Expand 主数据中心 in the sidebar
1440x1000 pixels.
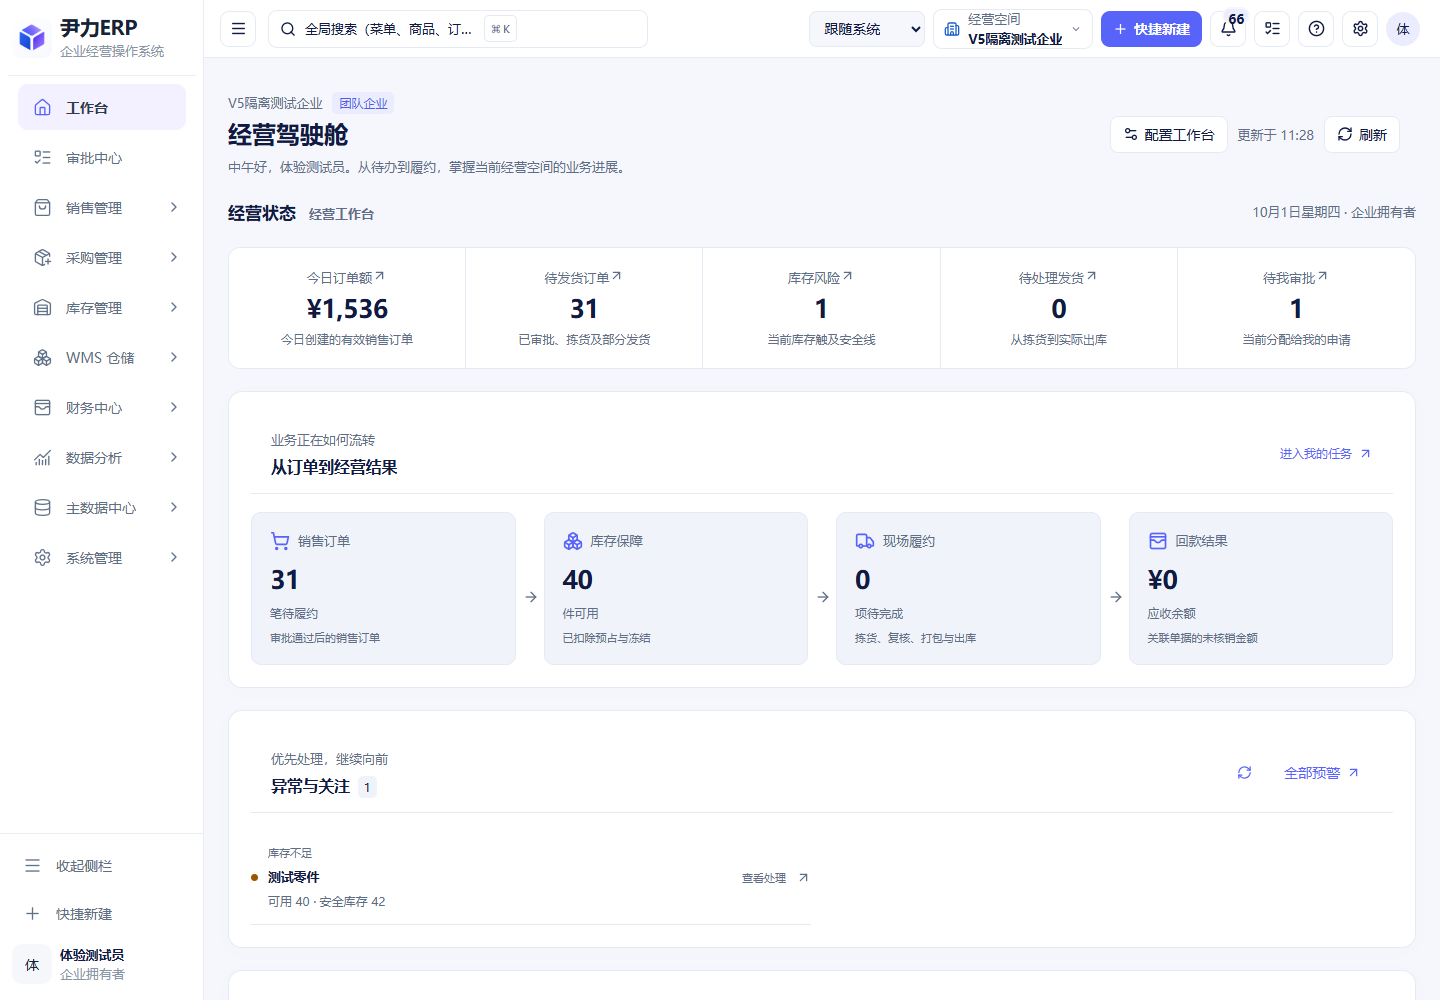point(102,508)
